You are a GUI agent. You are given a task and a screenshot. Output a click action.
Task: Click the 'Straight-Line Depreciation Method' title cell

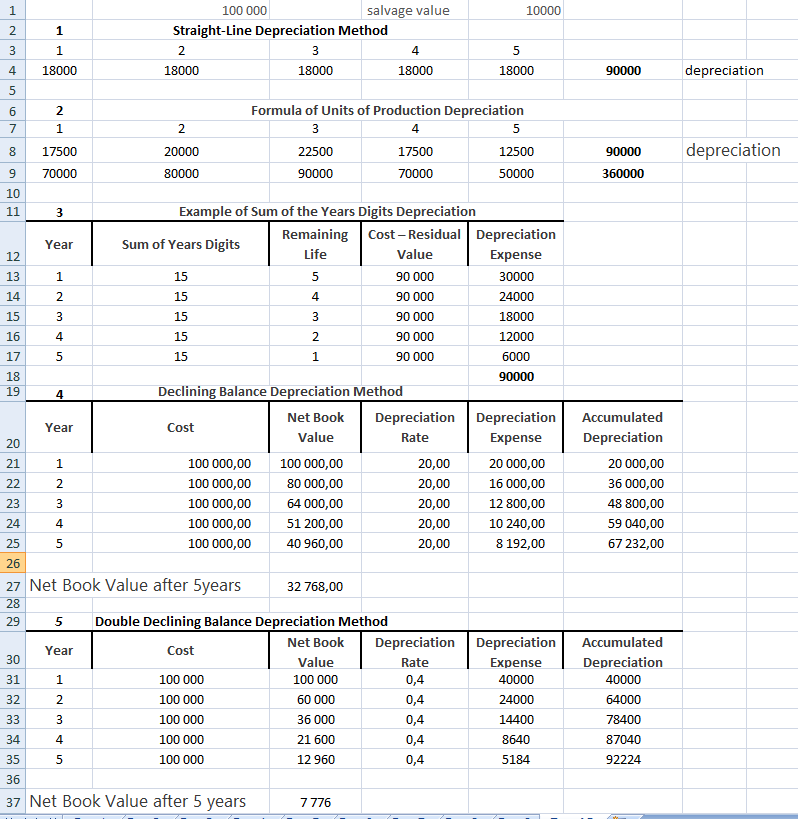(280, 30)
